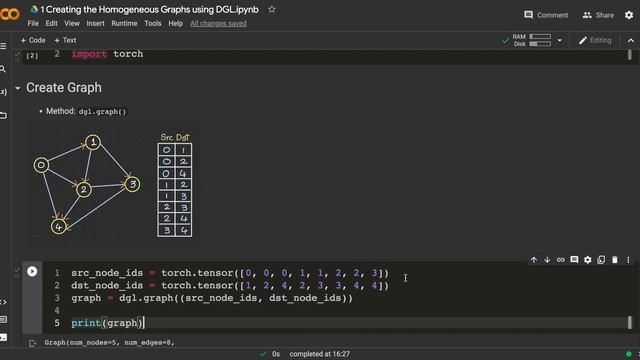
Task: Open the code snippets sidebar icon
Action: [x=3, y=302]
